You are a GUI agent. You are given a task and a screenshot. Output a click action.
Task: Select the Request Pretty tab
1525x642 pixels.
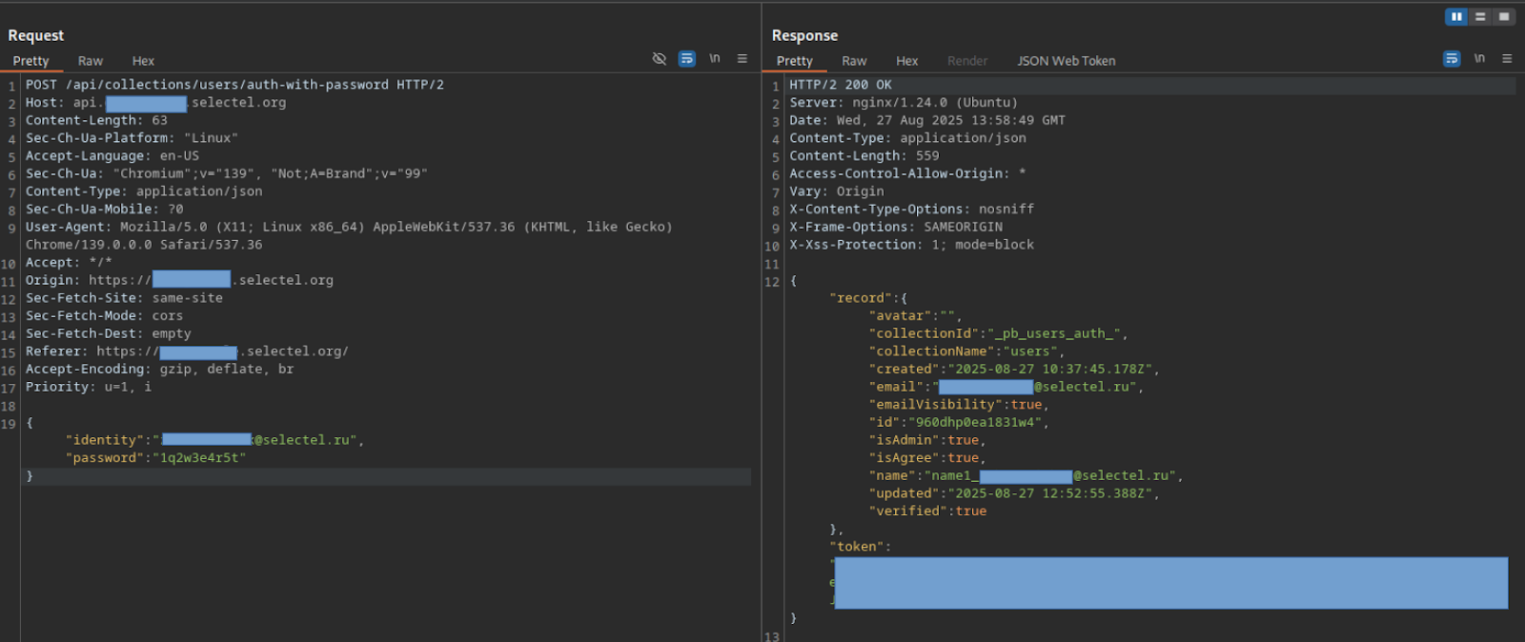(x=31, y=61)
